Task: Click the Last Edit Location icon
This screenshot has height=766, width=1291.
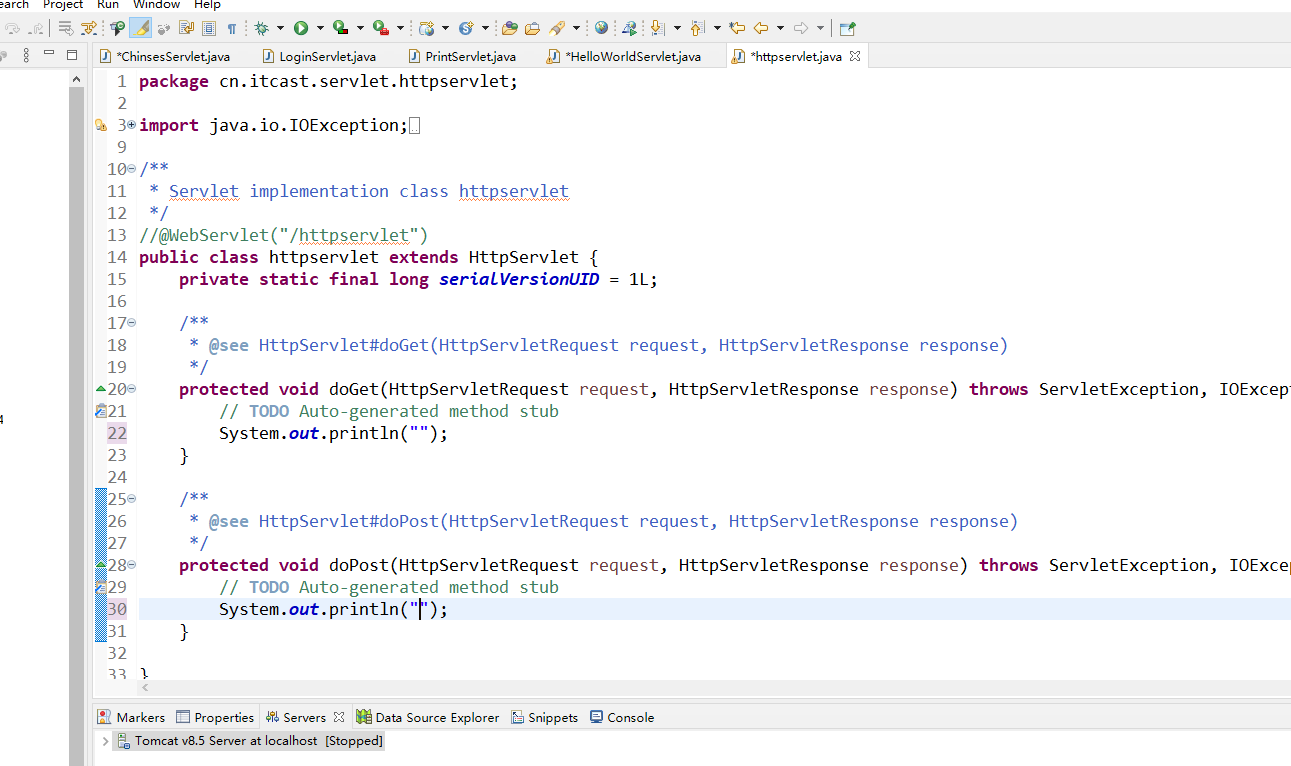Action: (737, 28)
